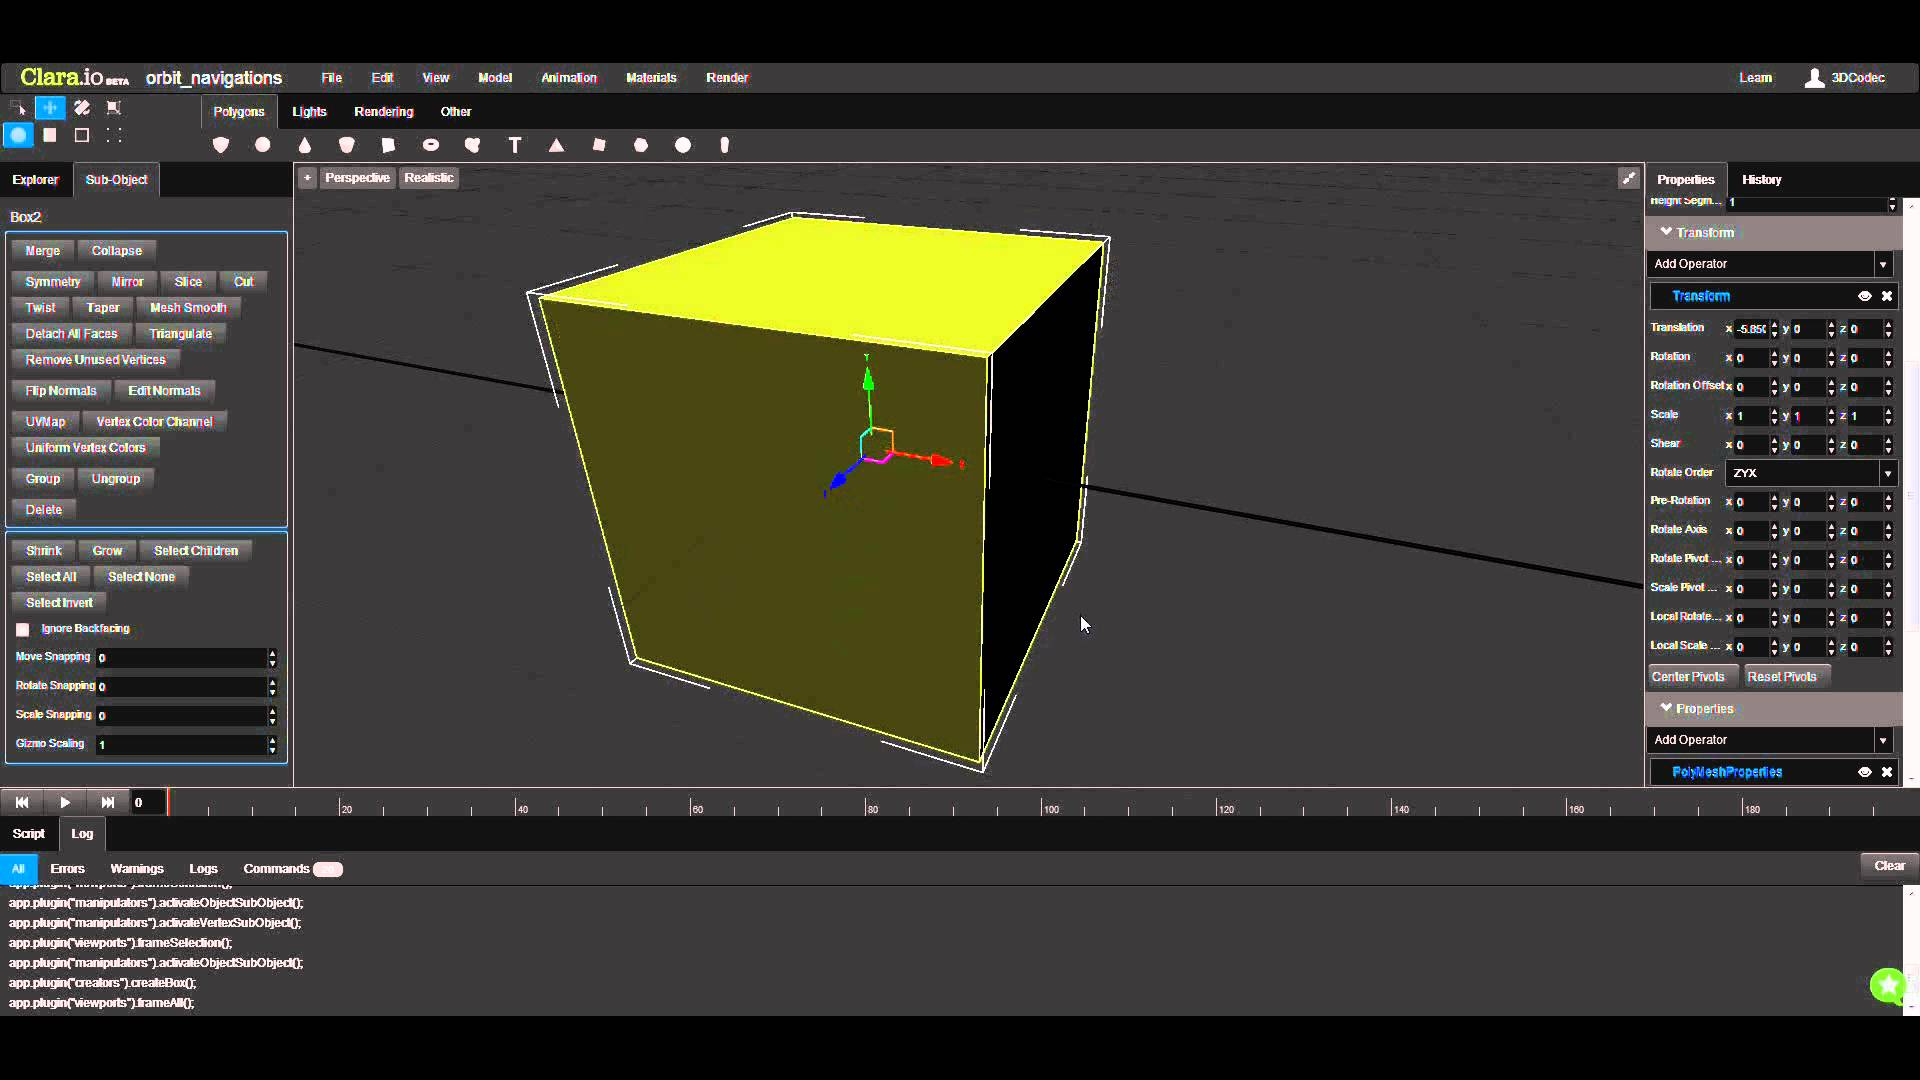
Task: Open the Rotate Order ZYX dropdown
Action: click(x=1810, y=473)
